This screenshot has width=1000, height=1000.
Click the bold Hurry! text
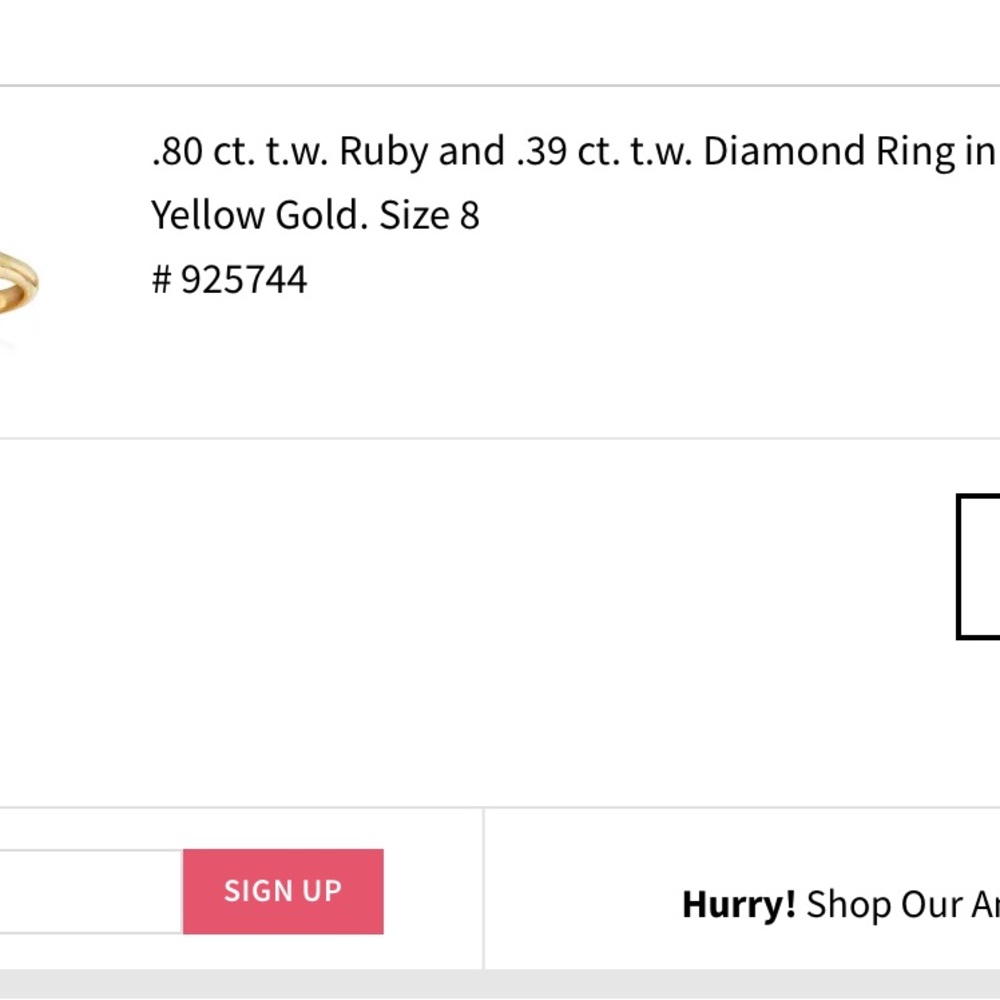click(x=737, y=903)
